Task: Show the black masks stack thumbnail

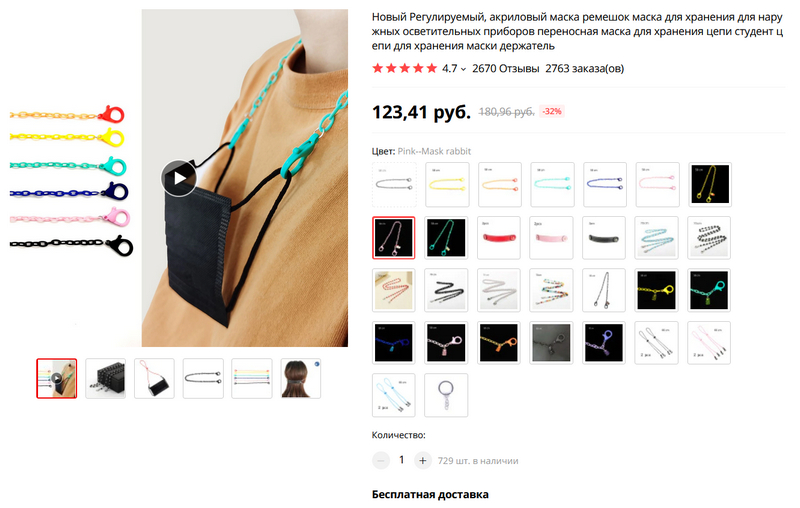Action: pyautogui.click(x=106, y=378)
